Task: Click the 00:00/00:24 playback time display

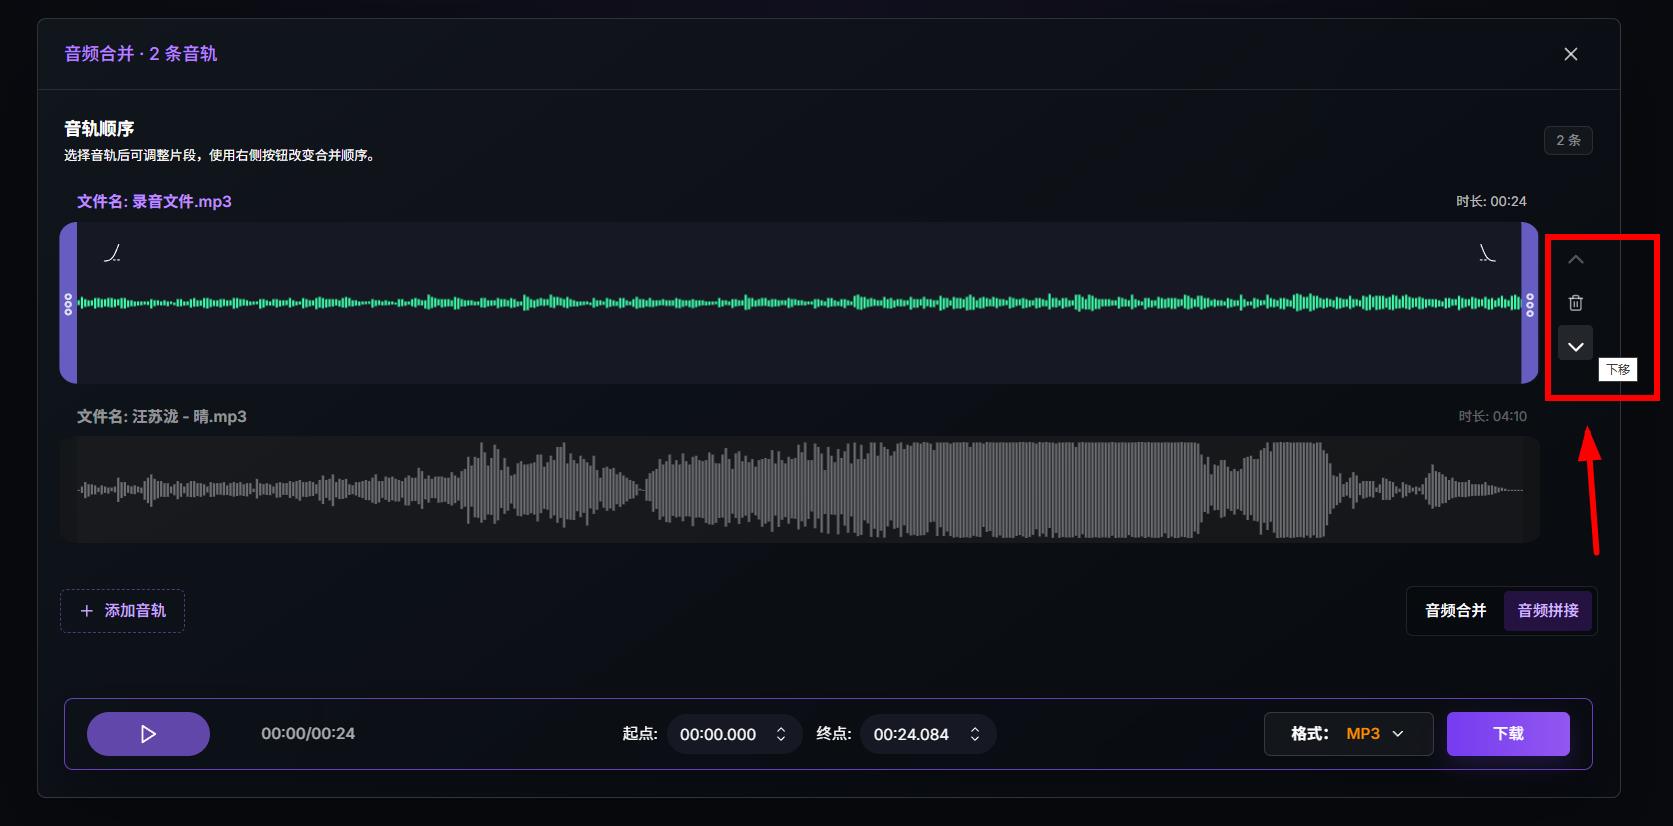Action: tap(308, 734)
